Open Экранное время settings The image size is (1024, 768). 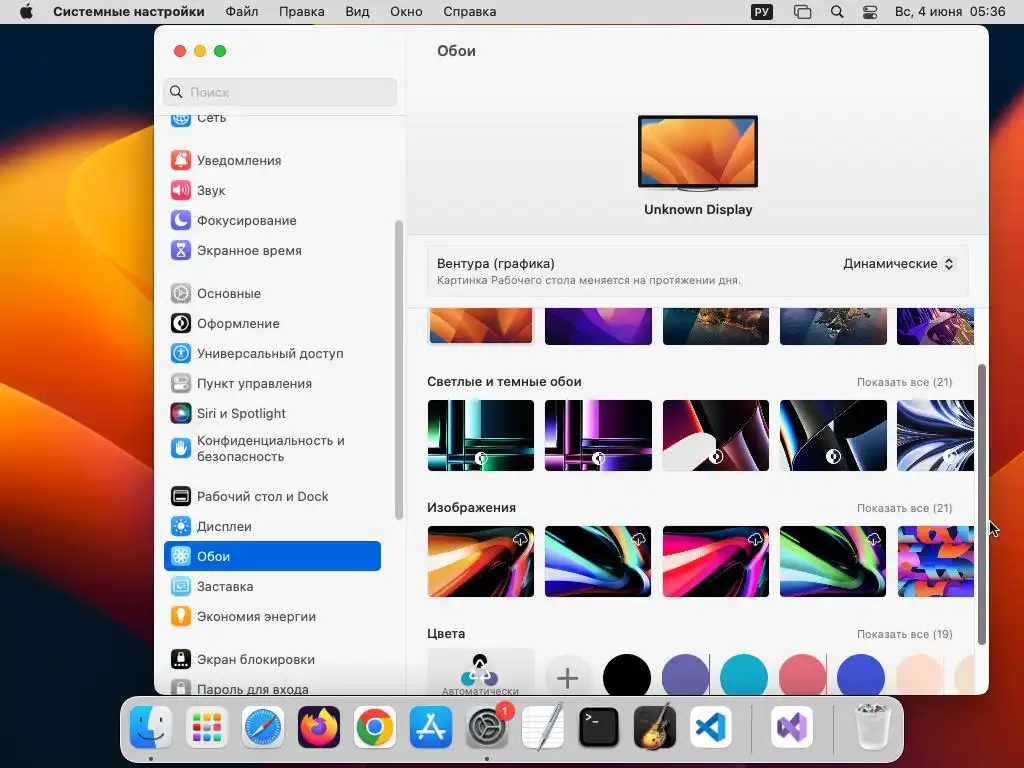tap(272, 251)
